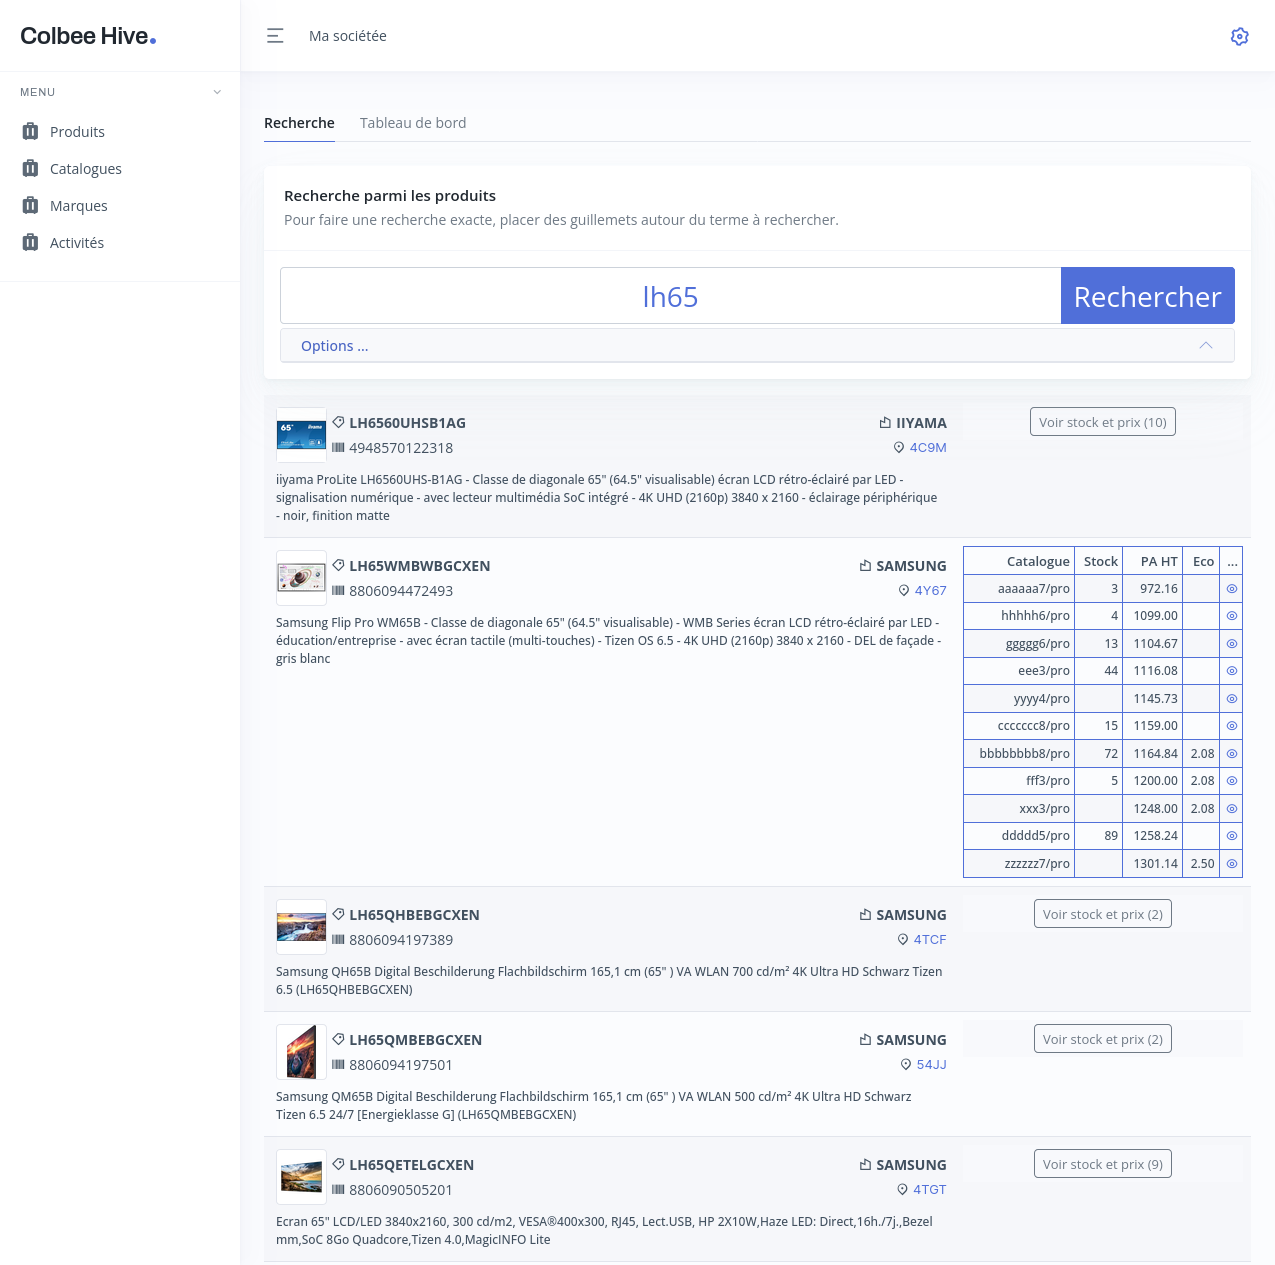The width and height of the screenshot is (1275, 1265).
Task: Click the barcode icon beside 4948570122318
Action: pos(338,448)
